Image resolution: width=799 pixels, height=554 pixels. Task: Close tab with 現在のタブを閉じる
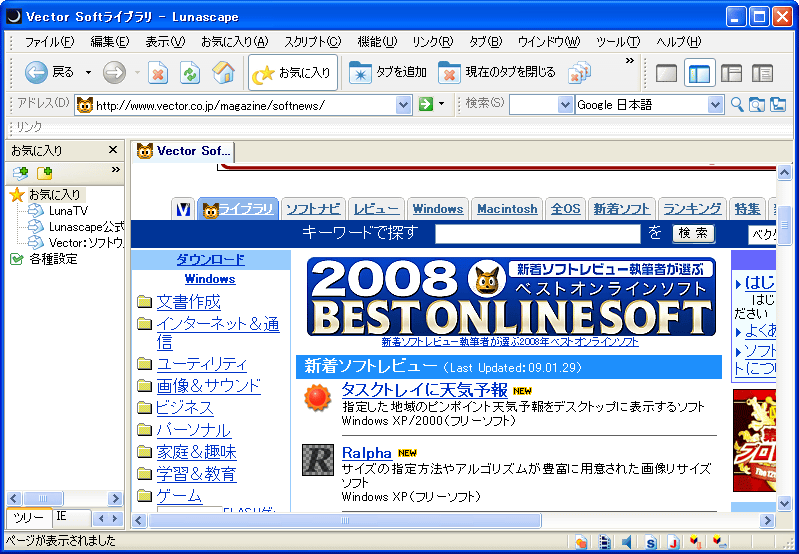tap(496, 73)
